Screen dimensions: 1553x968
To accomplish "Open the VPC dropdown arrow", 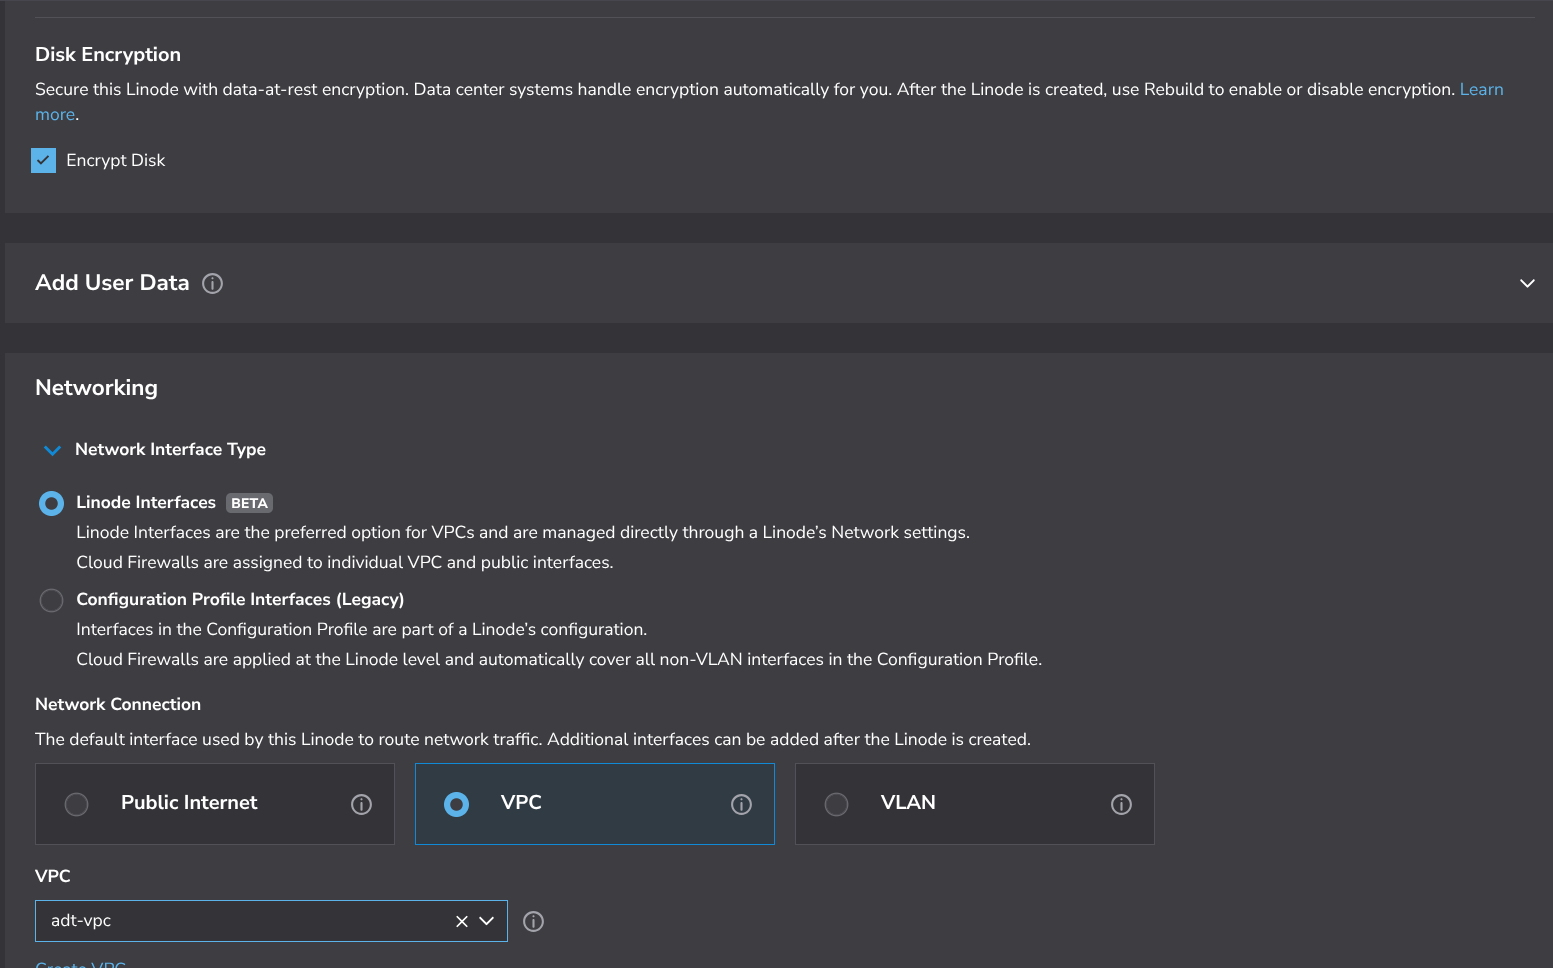I will click(x=487, y=921).
